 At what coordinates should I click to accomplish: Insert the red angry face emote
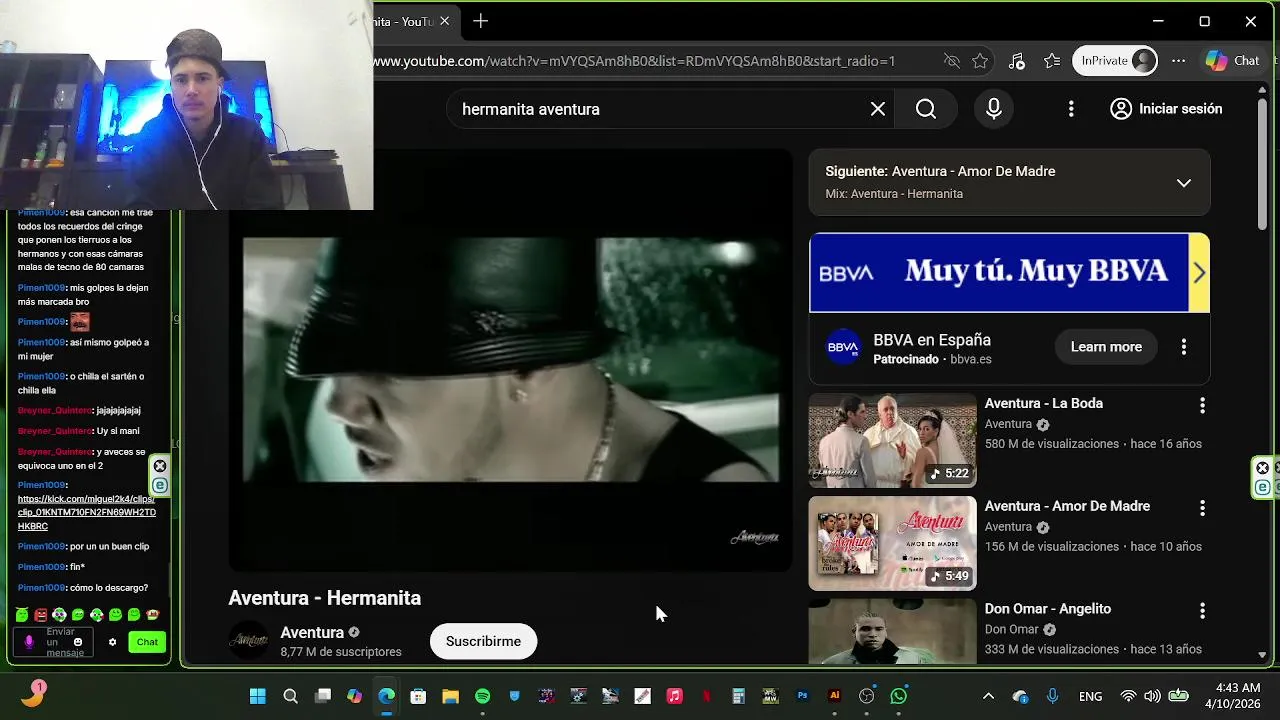coord(40,615)
